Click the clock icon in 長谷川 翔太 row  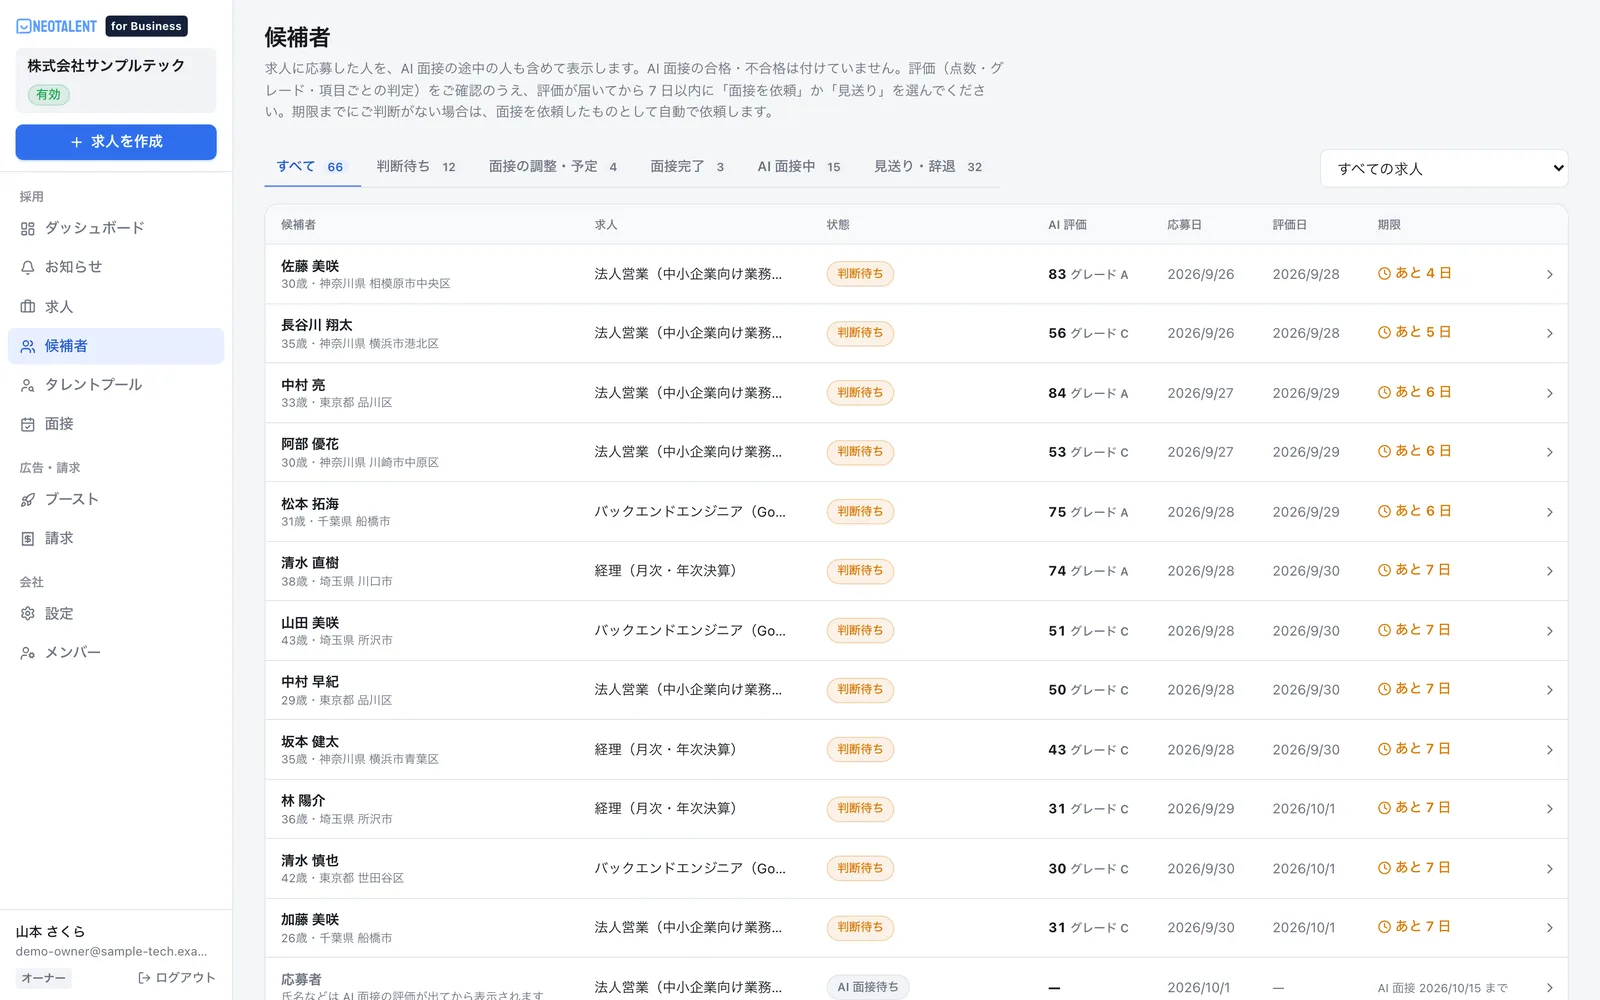1385,333
